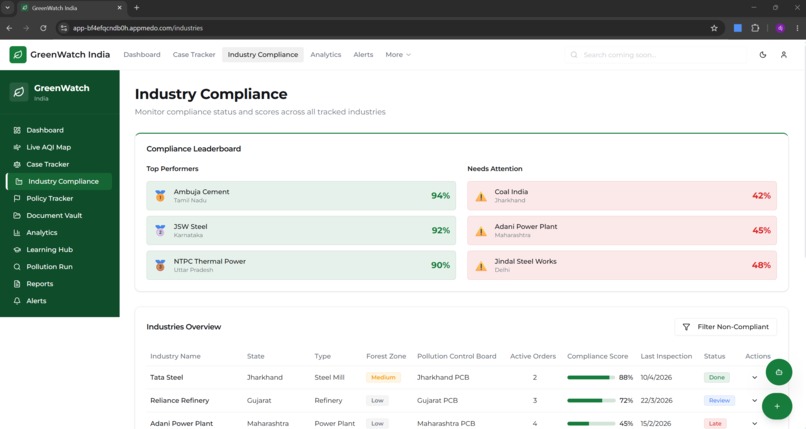Click the Compliance Score column header

coord(597,356)
